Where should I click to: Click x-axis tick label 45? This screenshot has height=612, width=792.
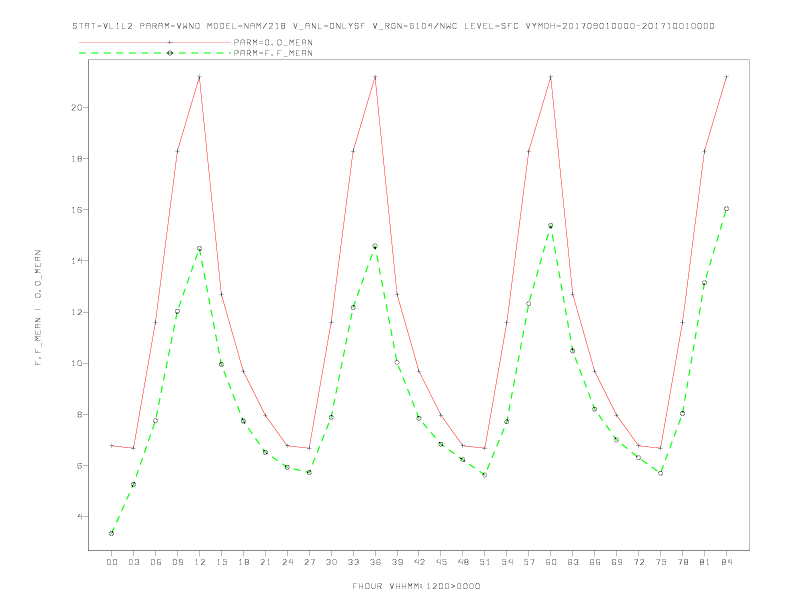pyautogui.click(x=441, y=562)
